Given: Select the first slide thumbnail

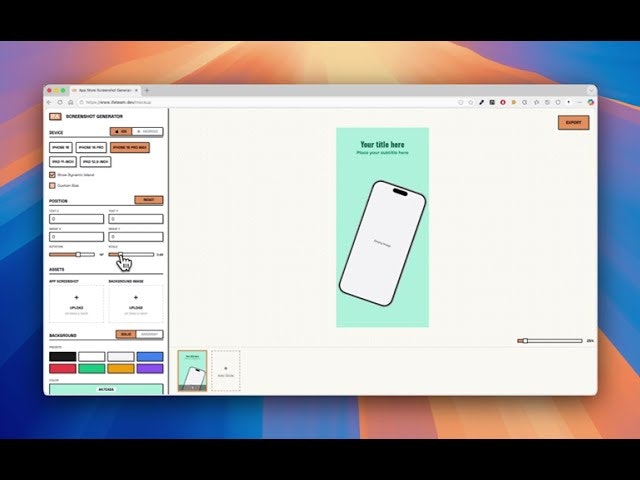Looking at the screenshot, I should (x=192, y=371).
